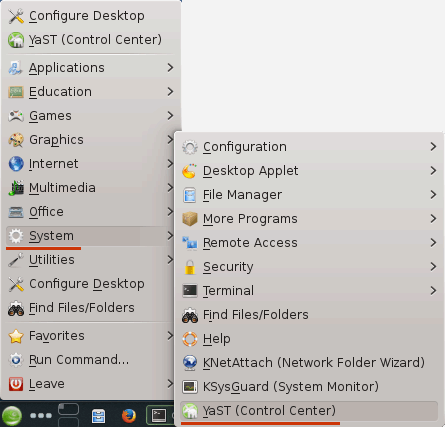This screenshot has height=427, width=445.
Task: Open the Help menu entry
Action: (x=309, y=339)
